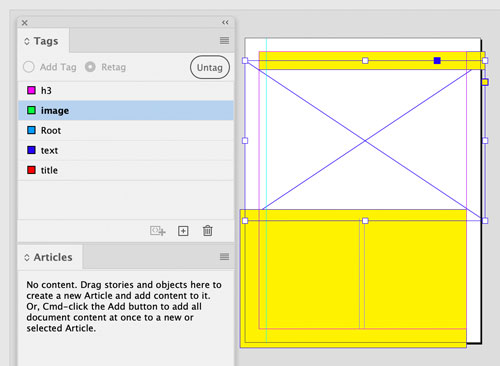Click the light blue swatch of Root tag
The height and width of the screenshot is (366, 500).
[x=31, y=130]
